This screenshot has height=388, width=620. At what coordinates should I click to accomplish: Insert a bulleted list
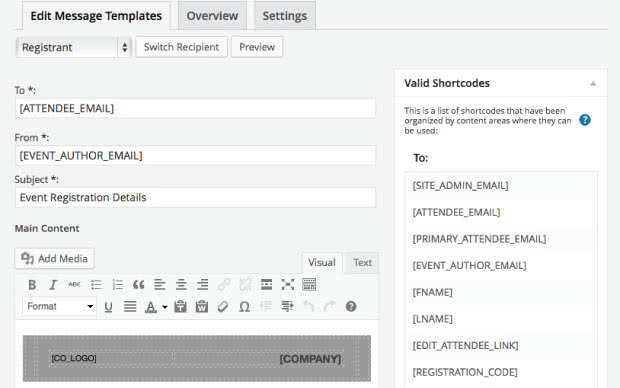(96, 285)
